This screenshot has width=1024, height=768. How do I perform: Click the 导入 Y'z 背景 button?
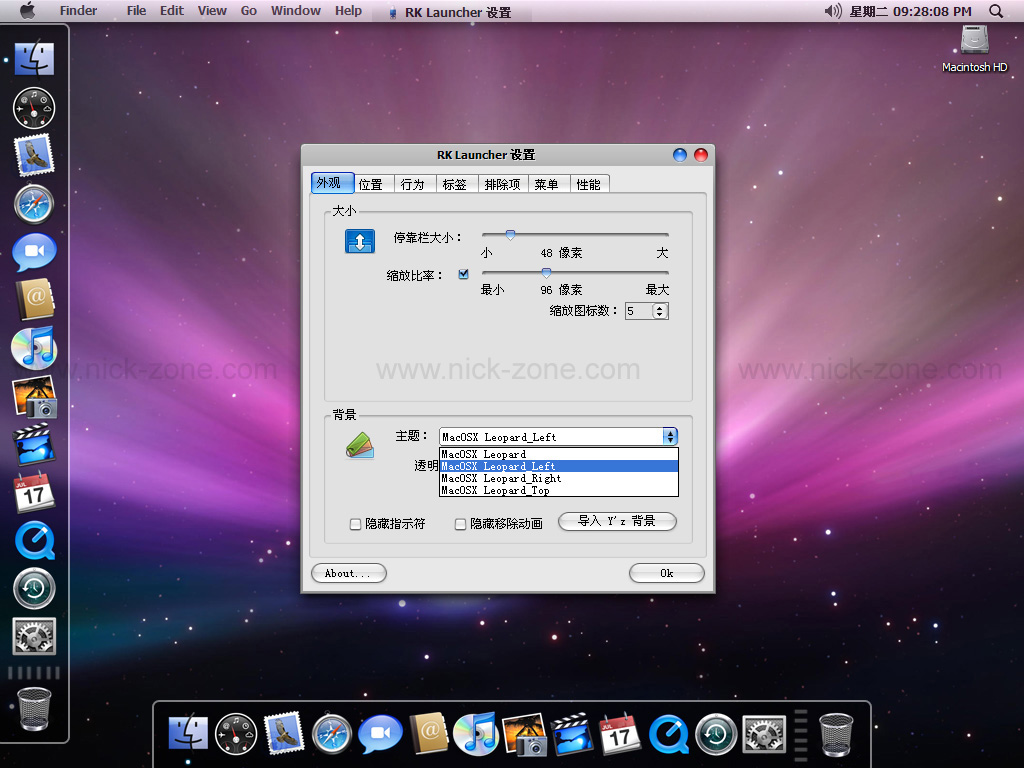(x=617, y=521)
